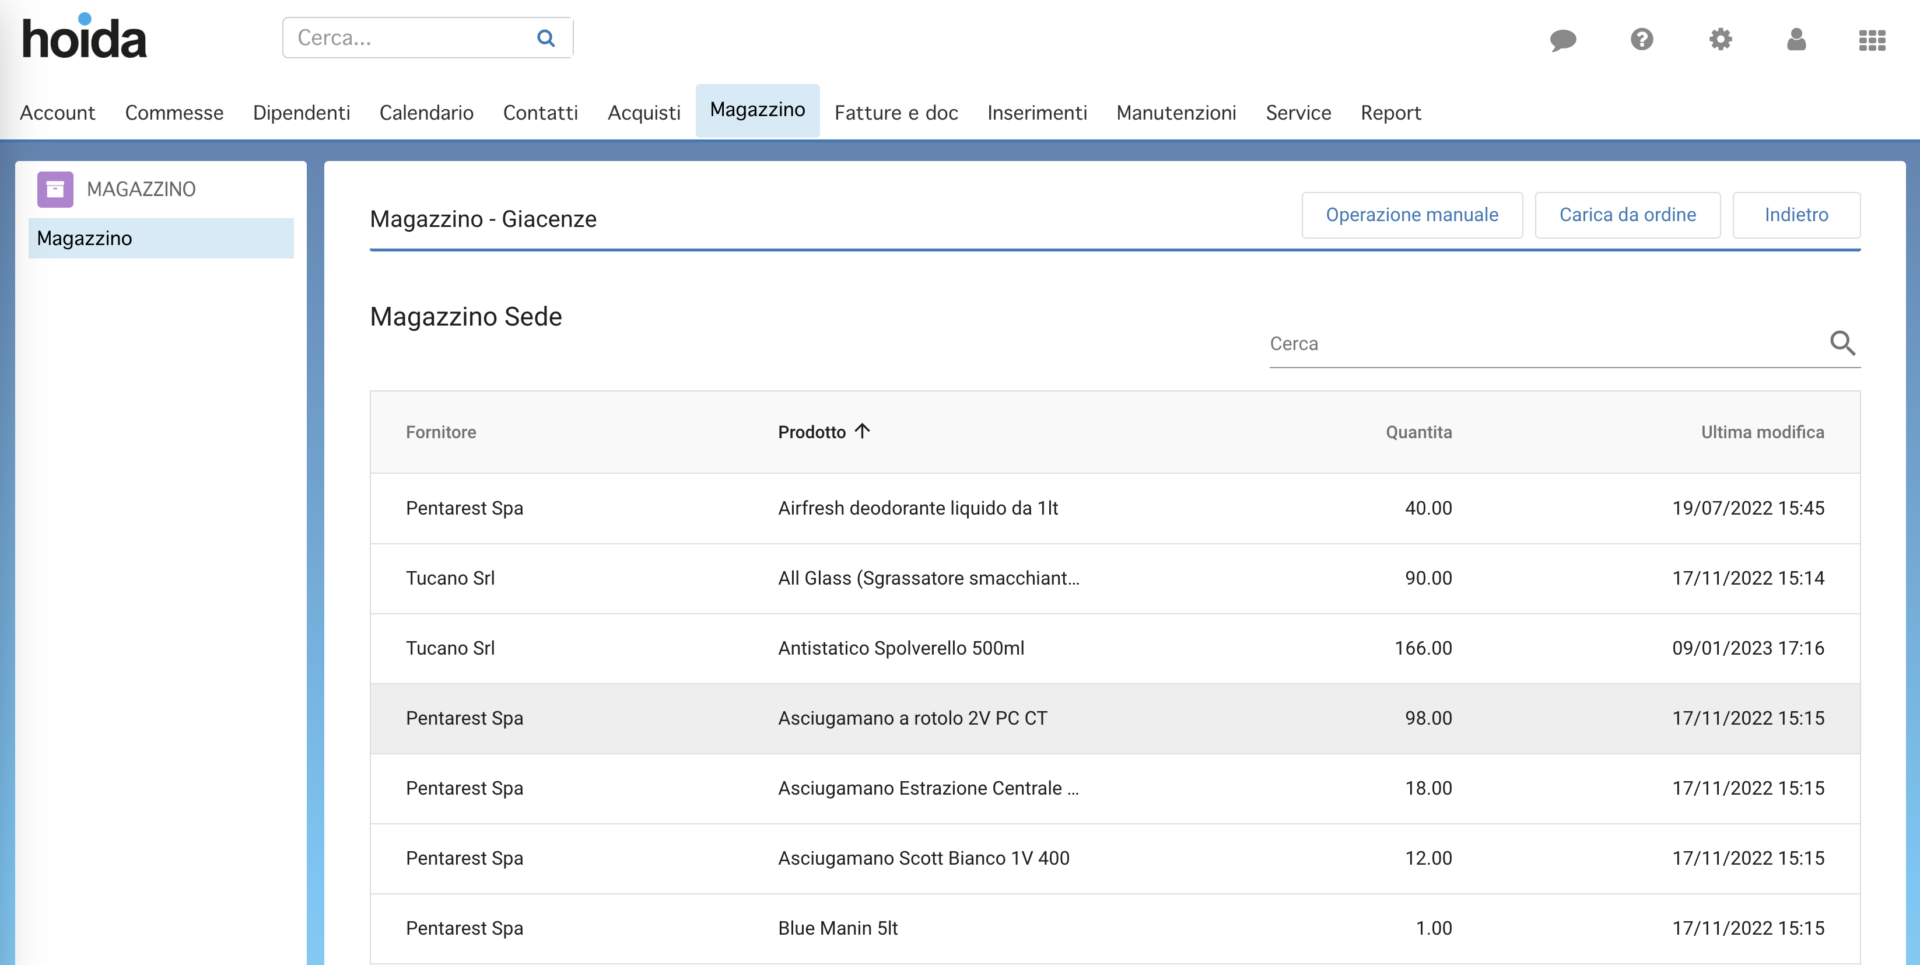Sort by Fornitore column header

coord(441,432)
